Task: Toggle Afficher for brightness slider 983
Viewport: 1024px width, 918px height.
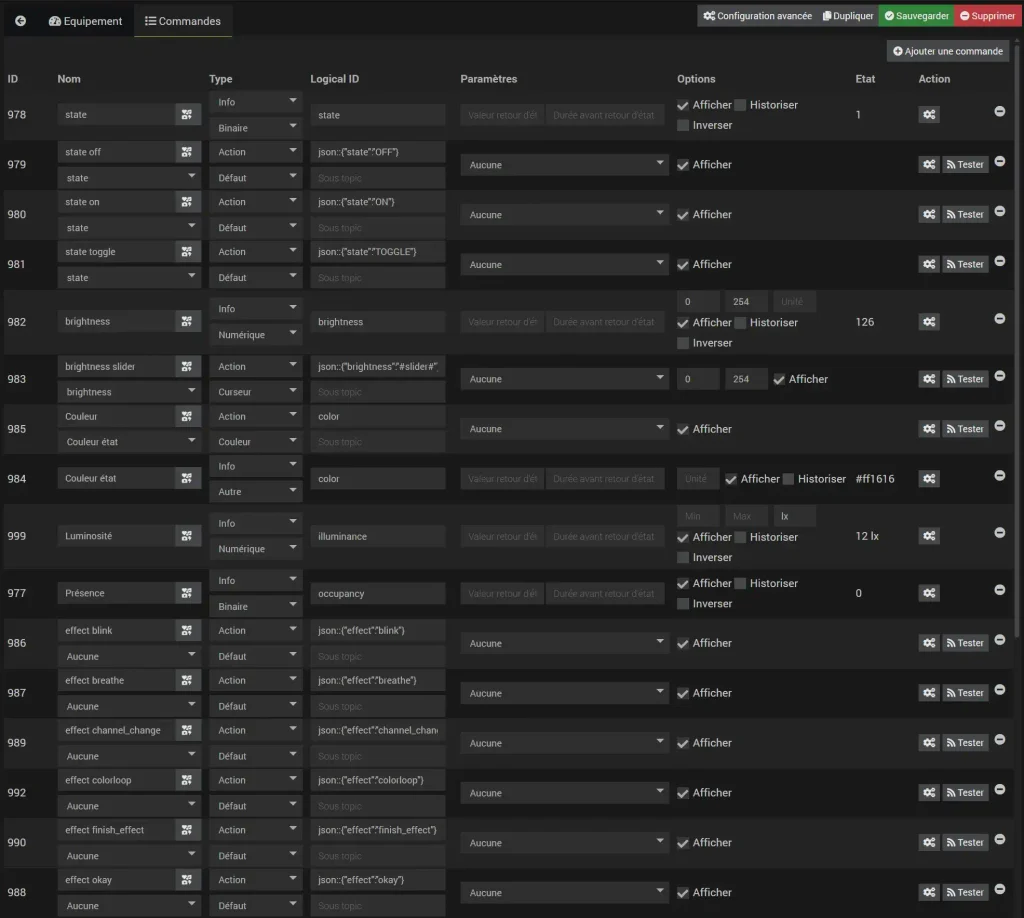Action: pyautogui.click(x=779, y=379)
